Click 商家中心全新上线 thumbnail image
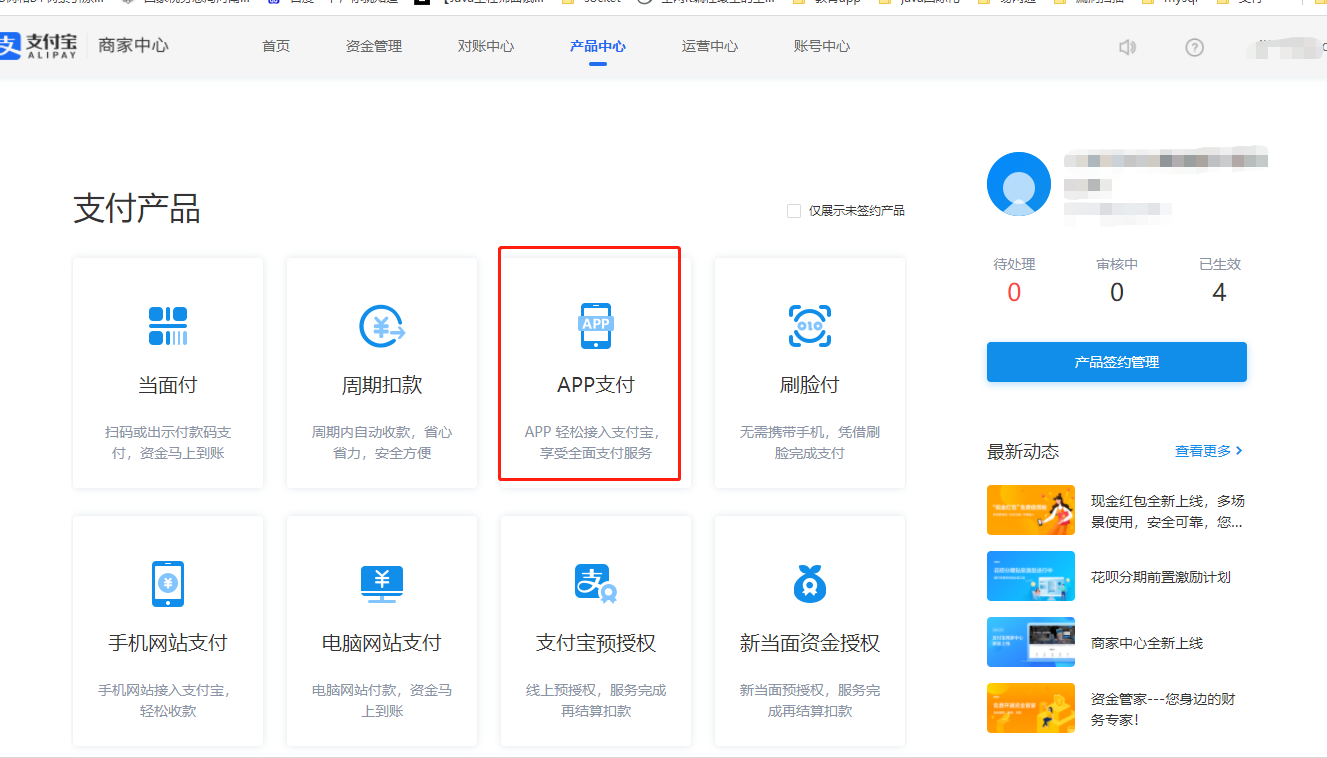This screenshot has height=758, width=1327. 1031,642
